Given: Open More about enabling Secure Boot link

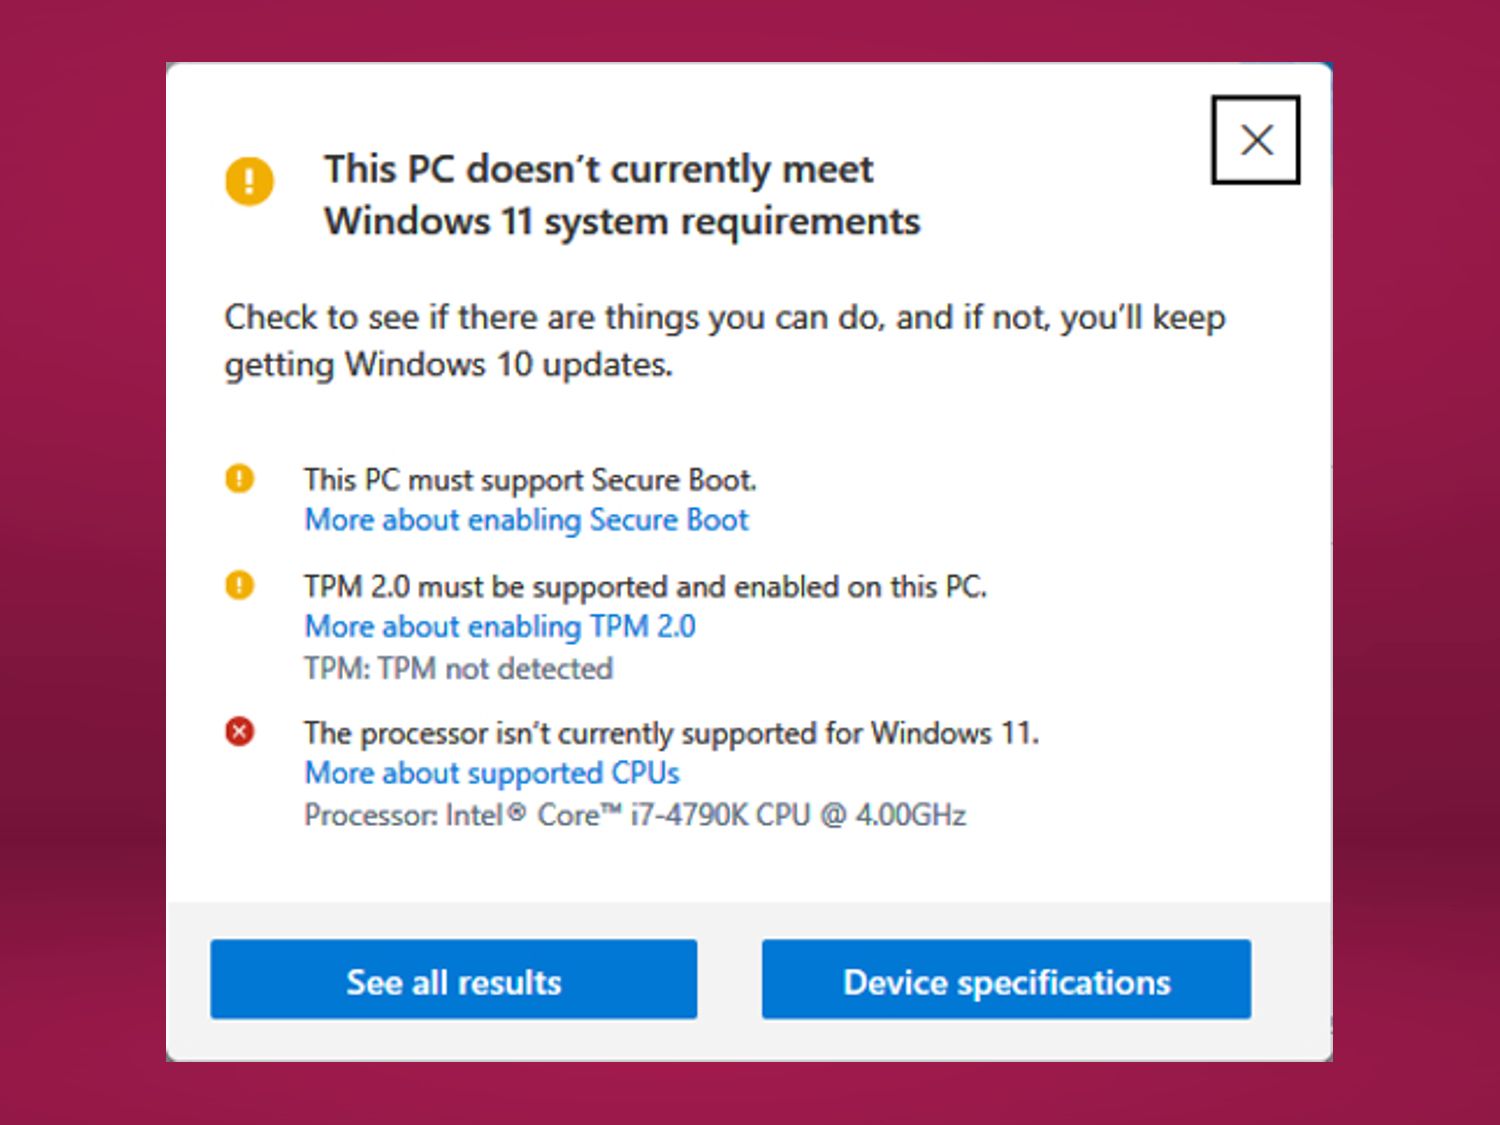Looking at the screenshot, I should click(526, 520).
